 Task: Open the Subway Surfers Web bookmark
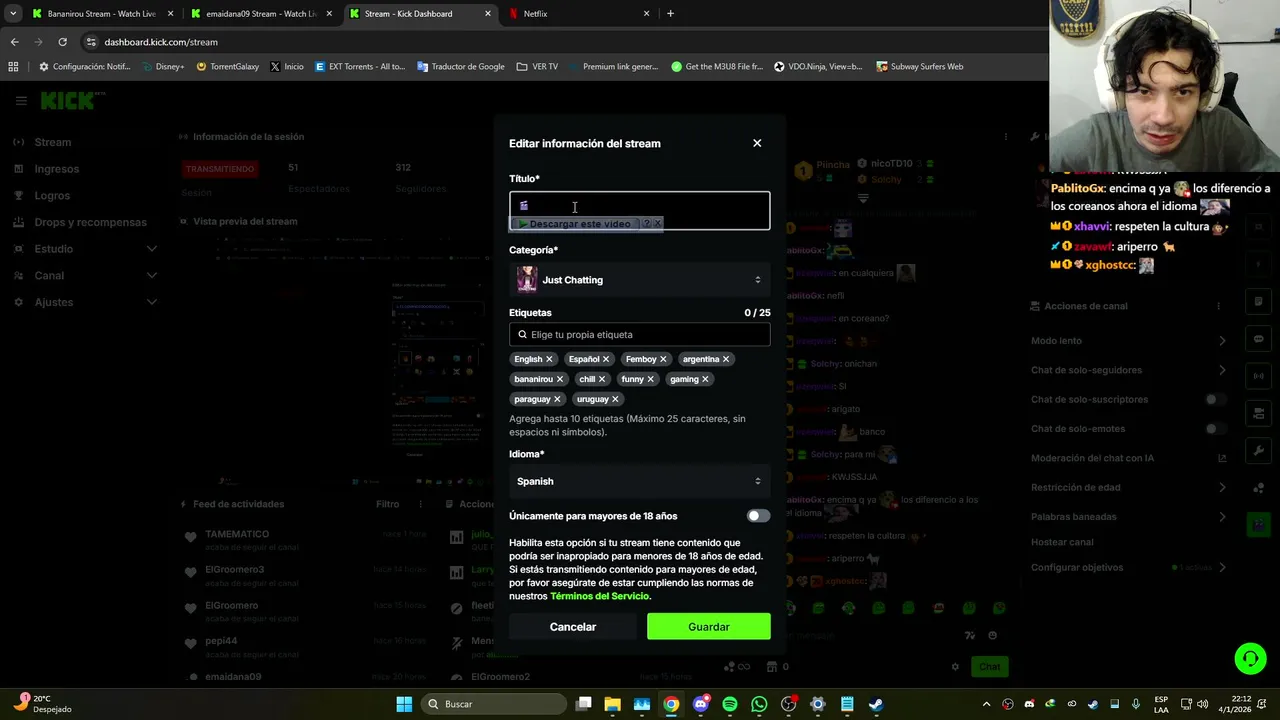point(919,67)
